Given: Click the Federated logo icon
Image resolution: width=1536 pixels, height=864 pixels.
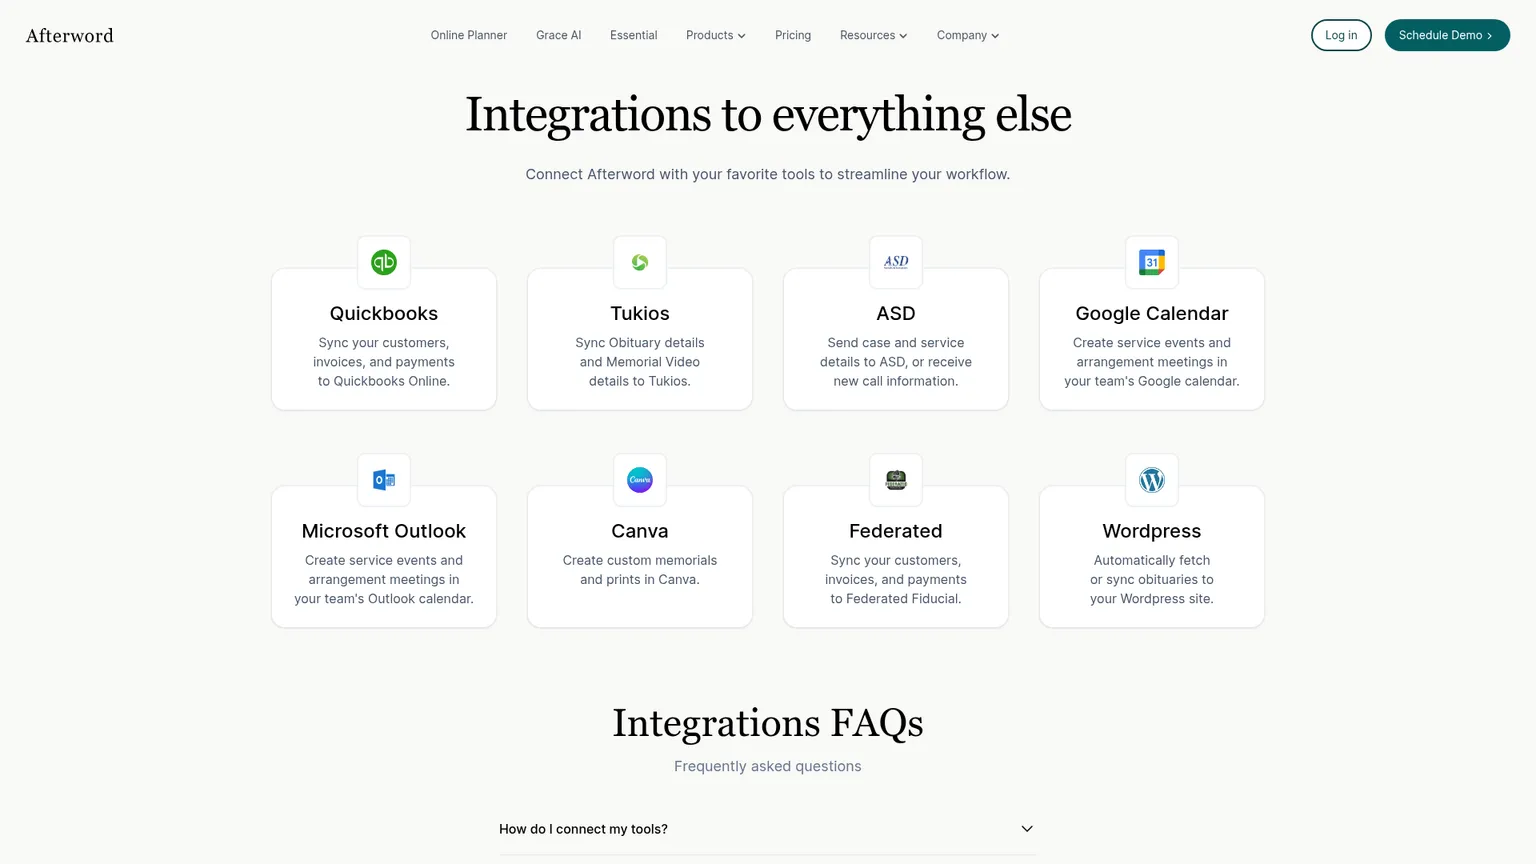Looking at the screenshot, I should pos(896,480).
